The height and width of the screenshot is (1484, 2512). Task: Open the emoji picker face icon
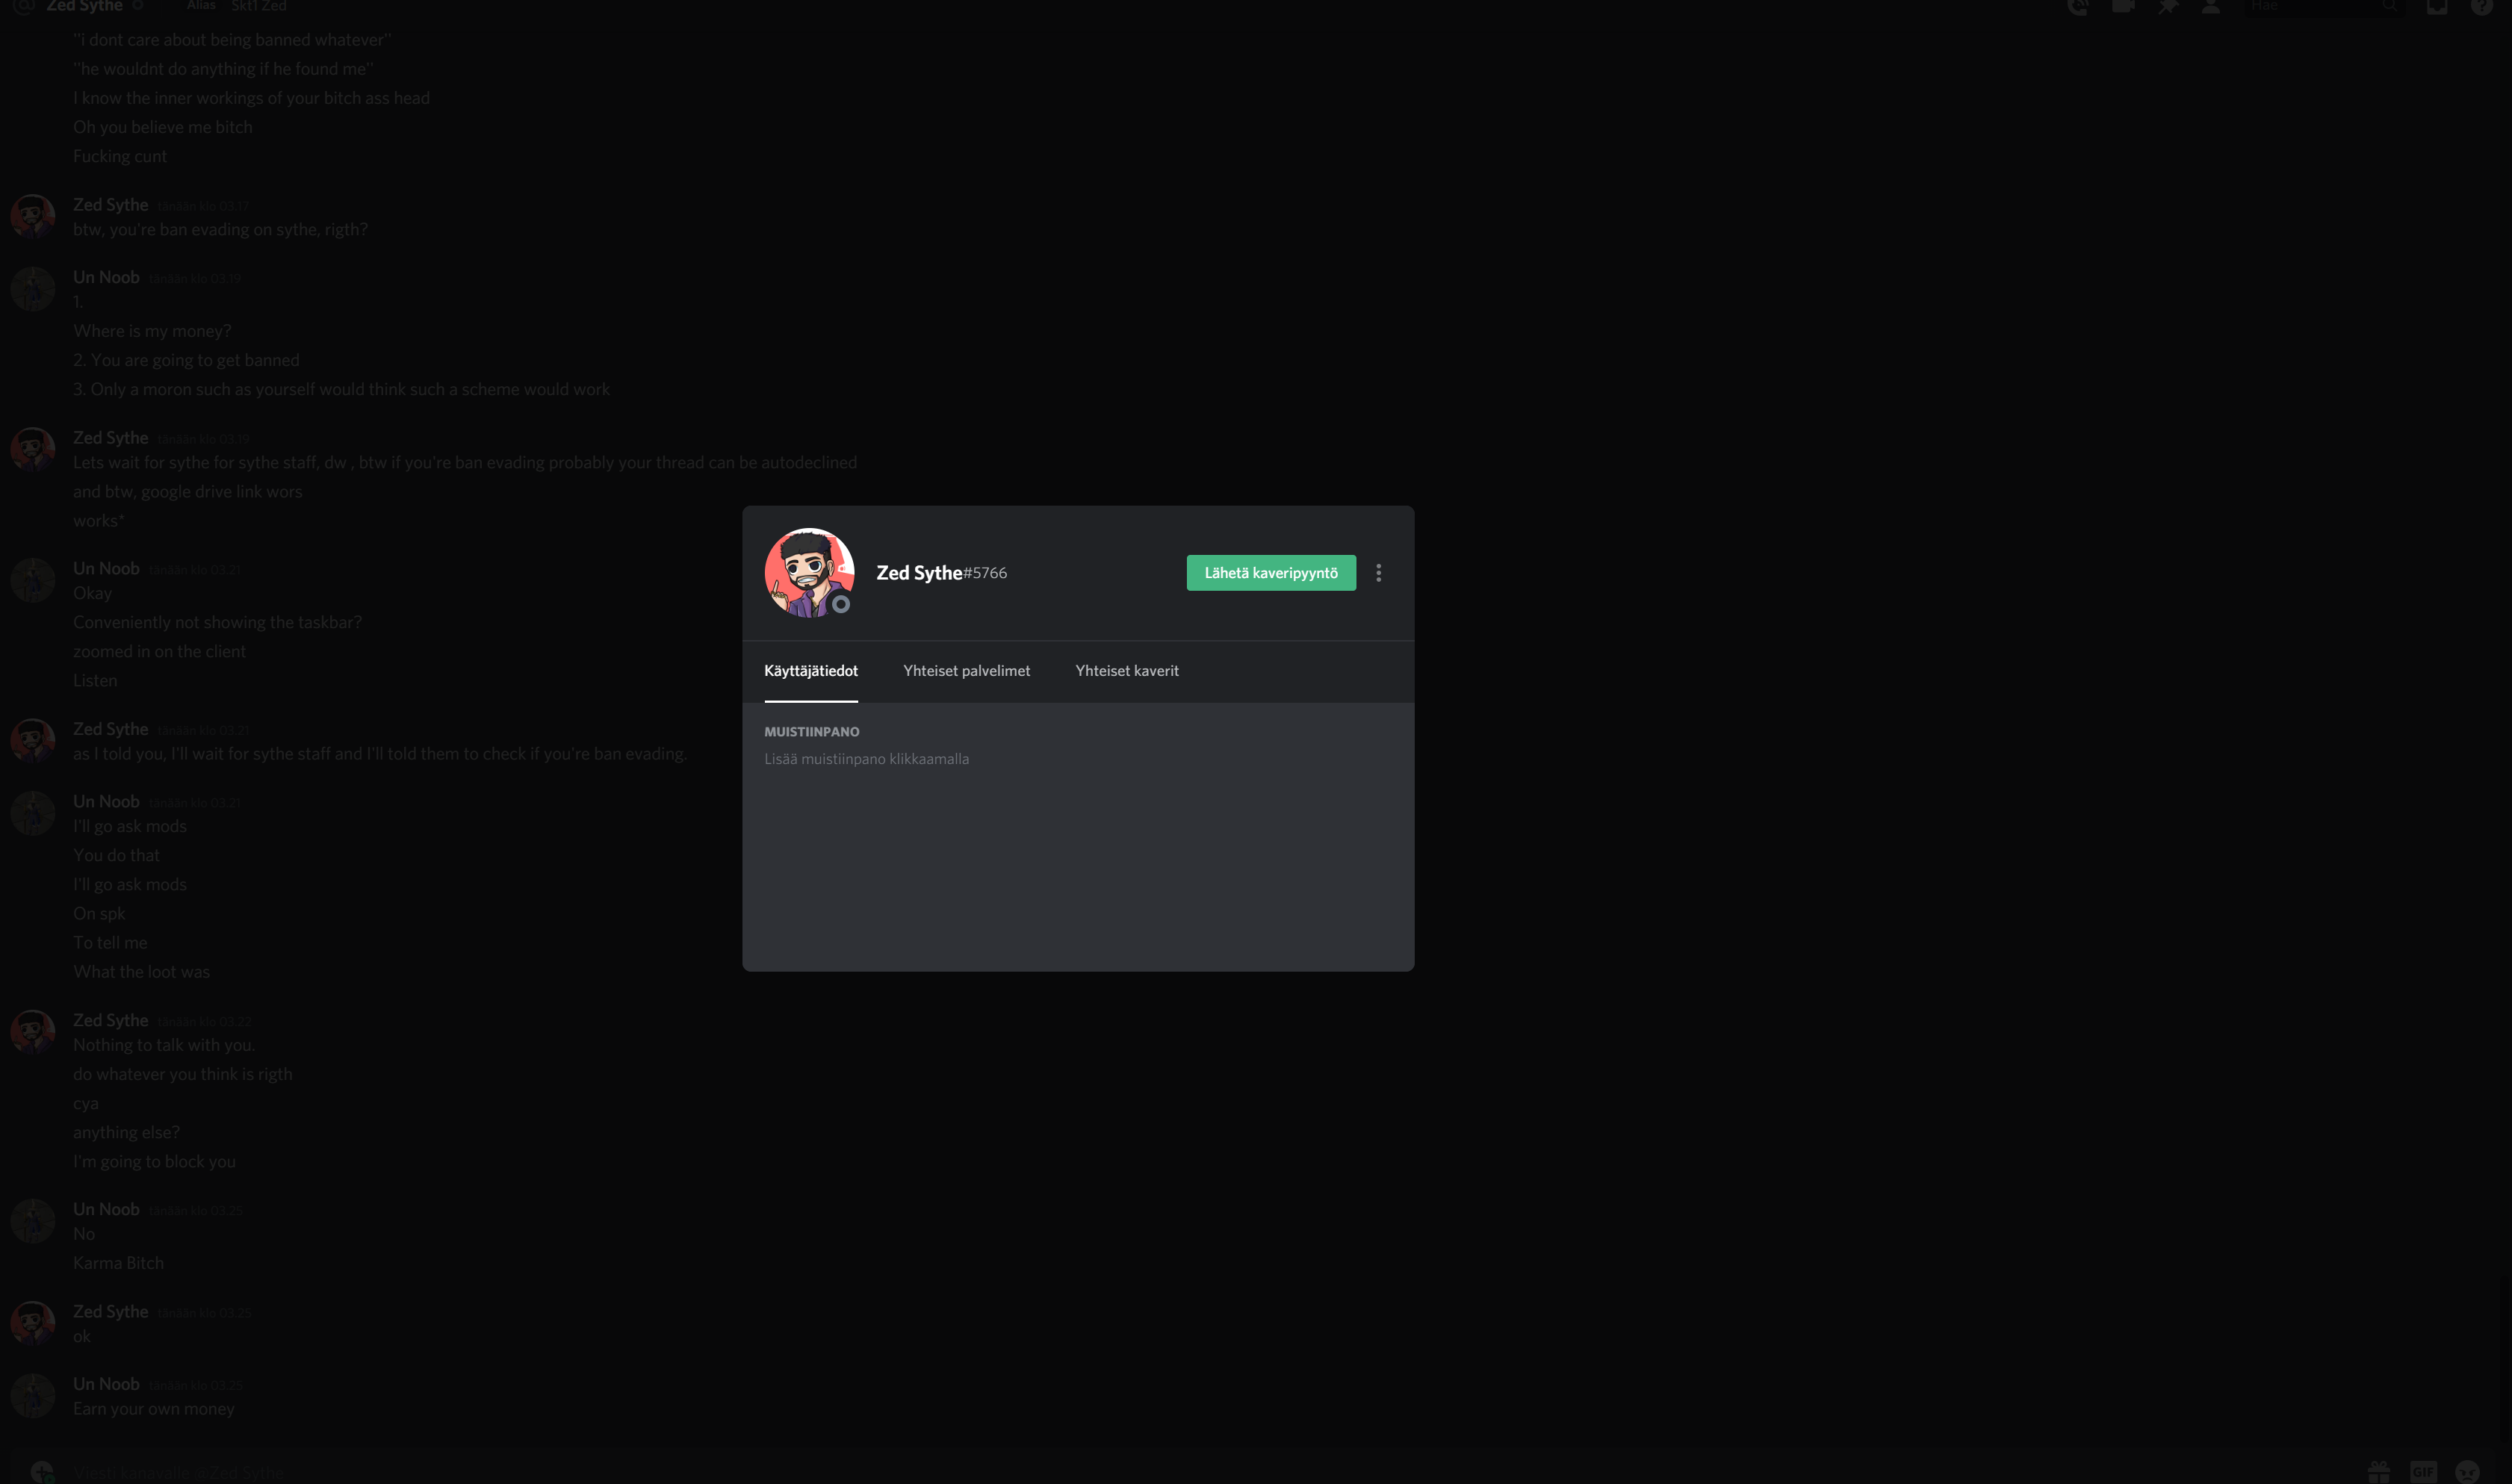2467,1472
